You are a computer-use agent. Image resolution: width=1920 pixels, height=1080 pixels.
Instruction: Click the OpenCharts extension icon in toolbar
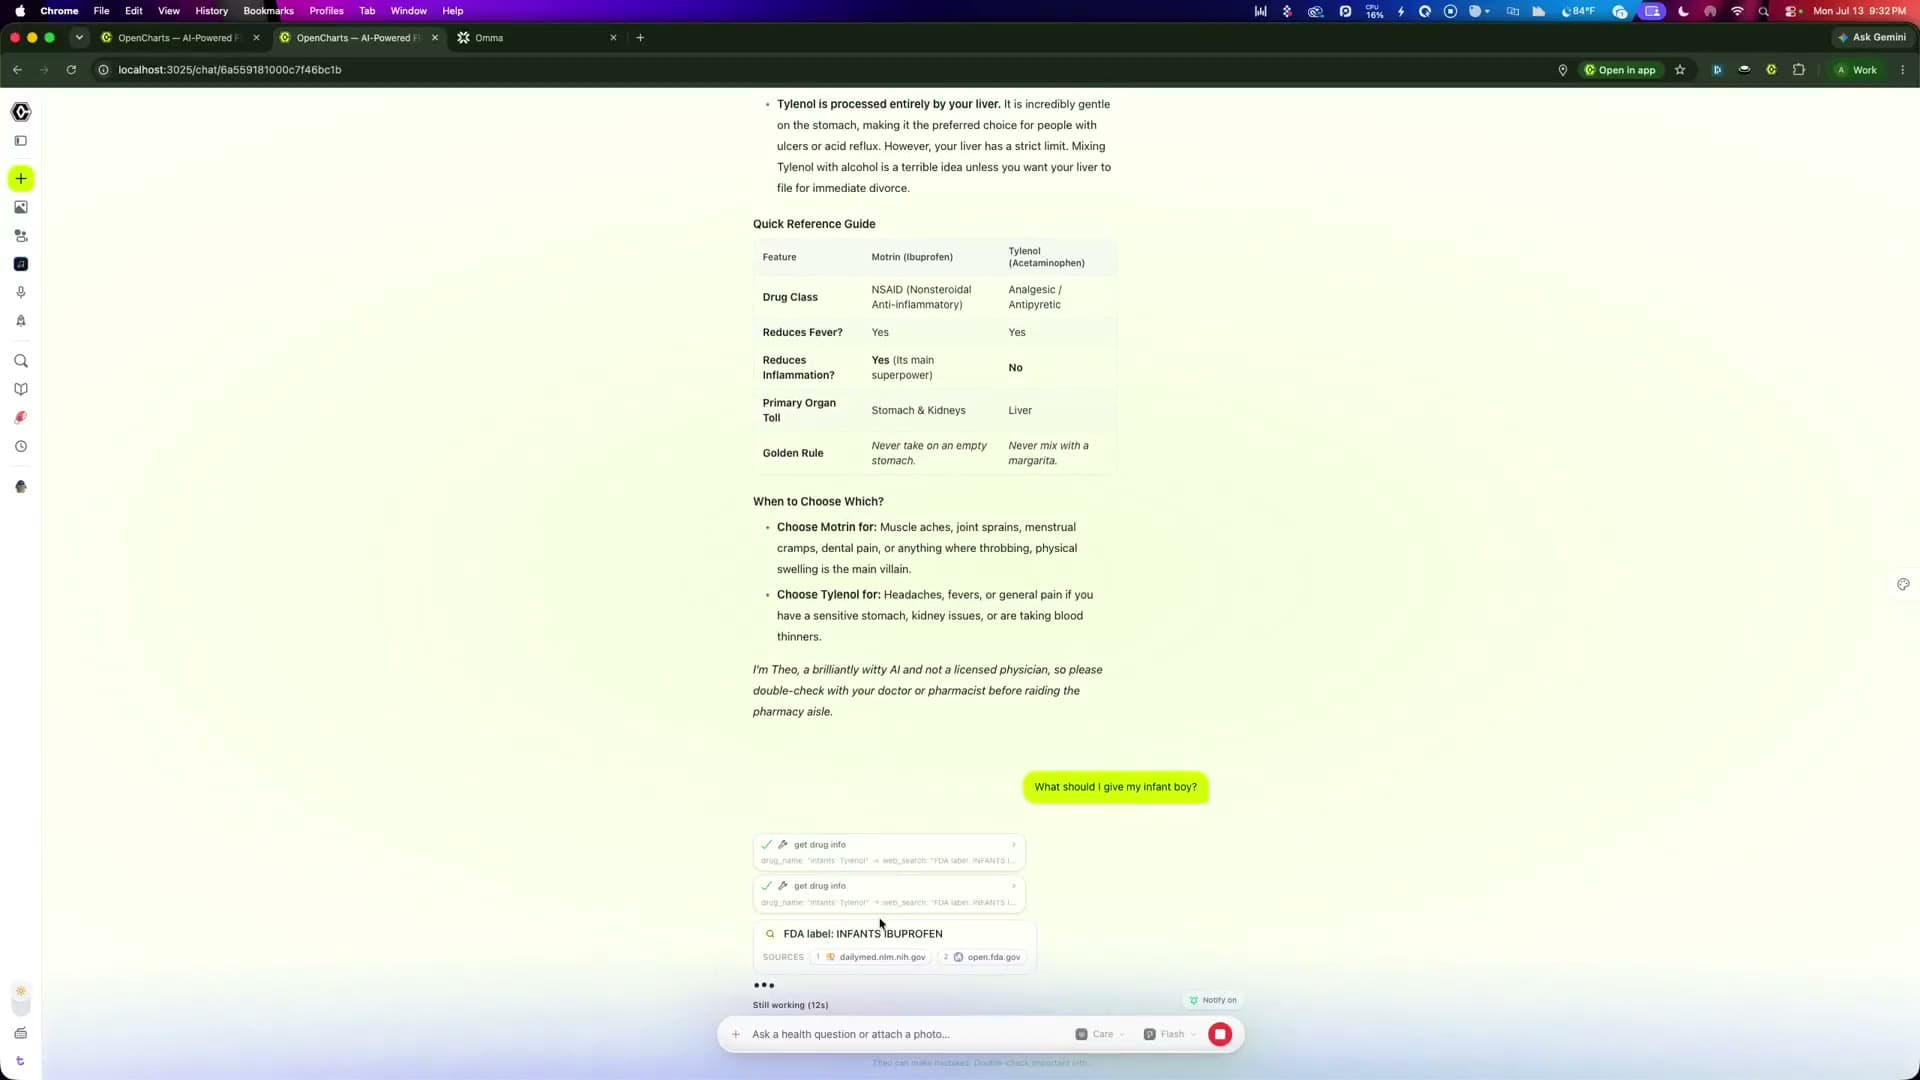pyautogui.click(x=1771, y=70)
